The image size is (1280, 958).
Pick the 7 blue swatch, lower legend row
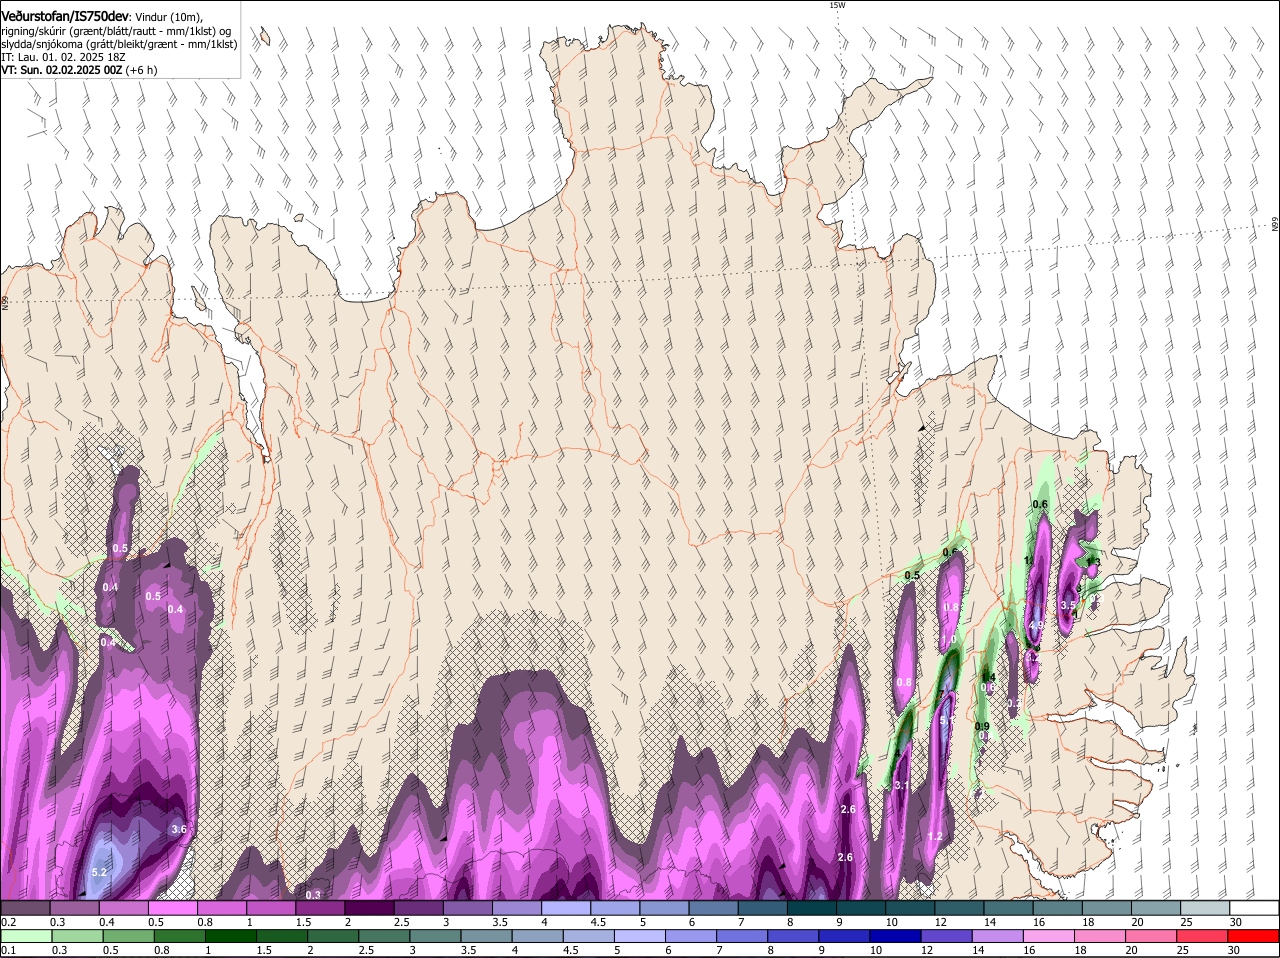click(742, 936)
